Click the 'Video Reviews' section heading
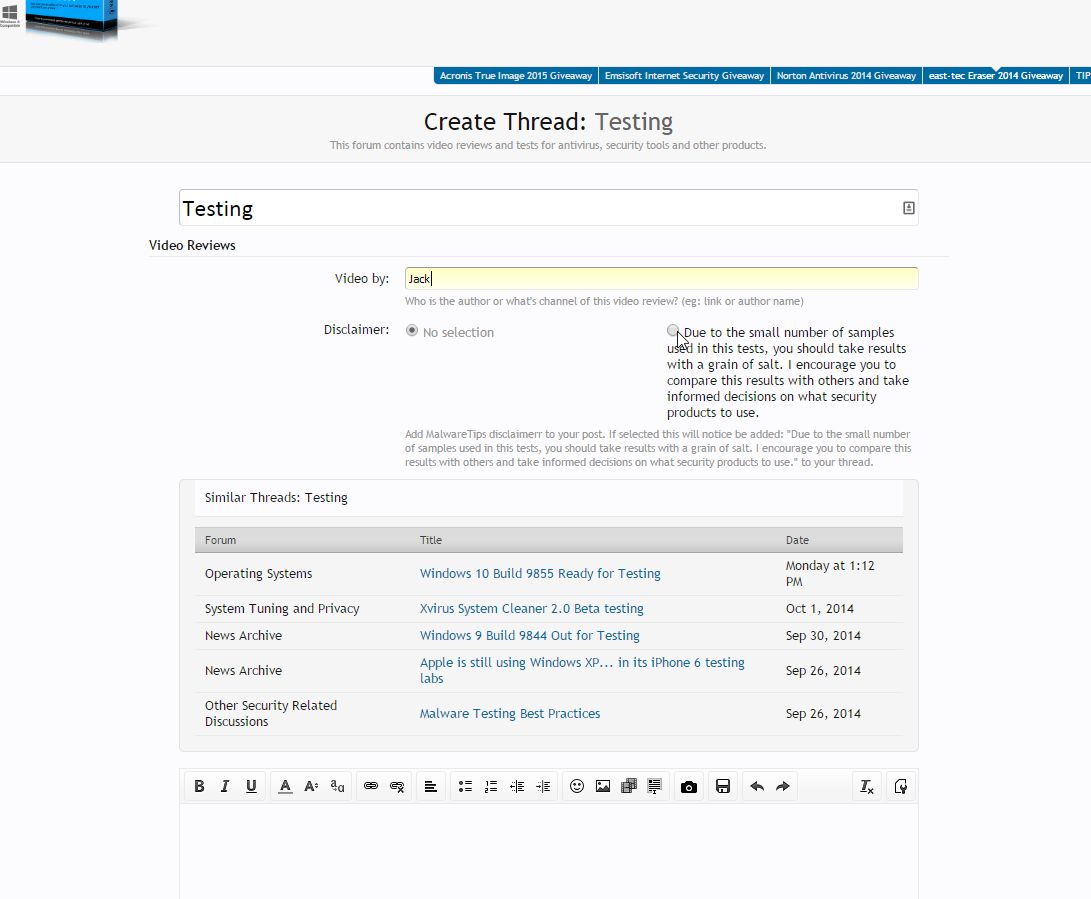This screenshot has width=1091, height=899. tap(192, 245)
